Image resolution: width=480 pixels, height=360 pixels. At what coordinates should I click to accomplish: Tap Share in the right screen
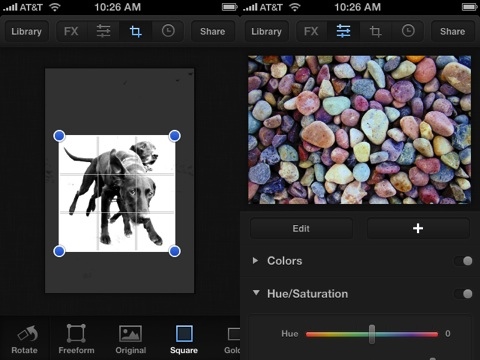[452, 31]
